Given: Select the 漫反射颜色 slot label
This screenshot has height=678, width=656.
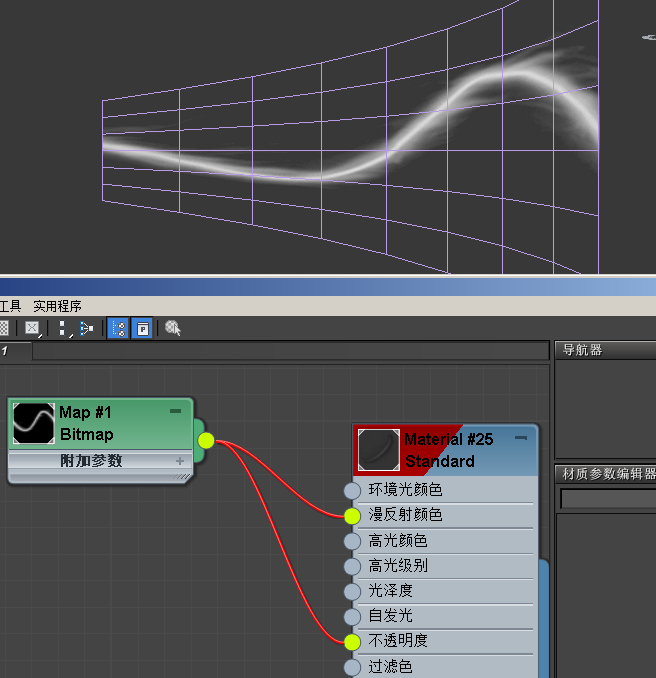Looking at the screenshot, I should tap(405, 515).
